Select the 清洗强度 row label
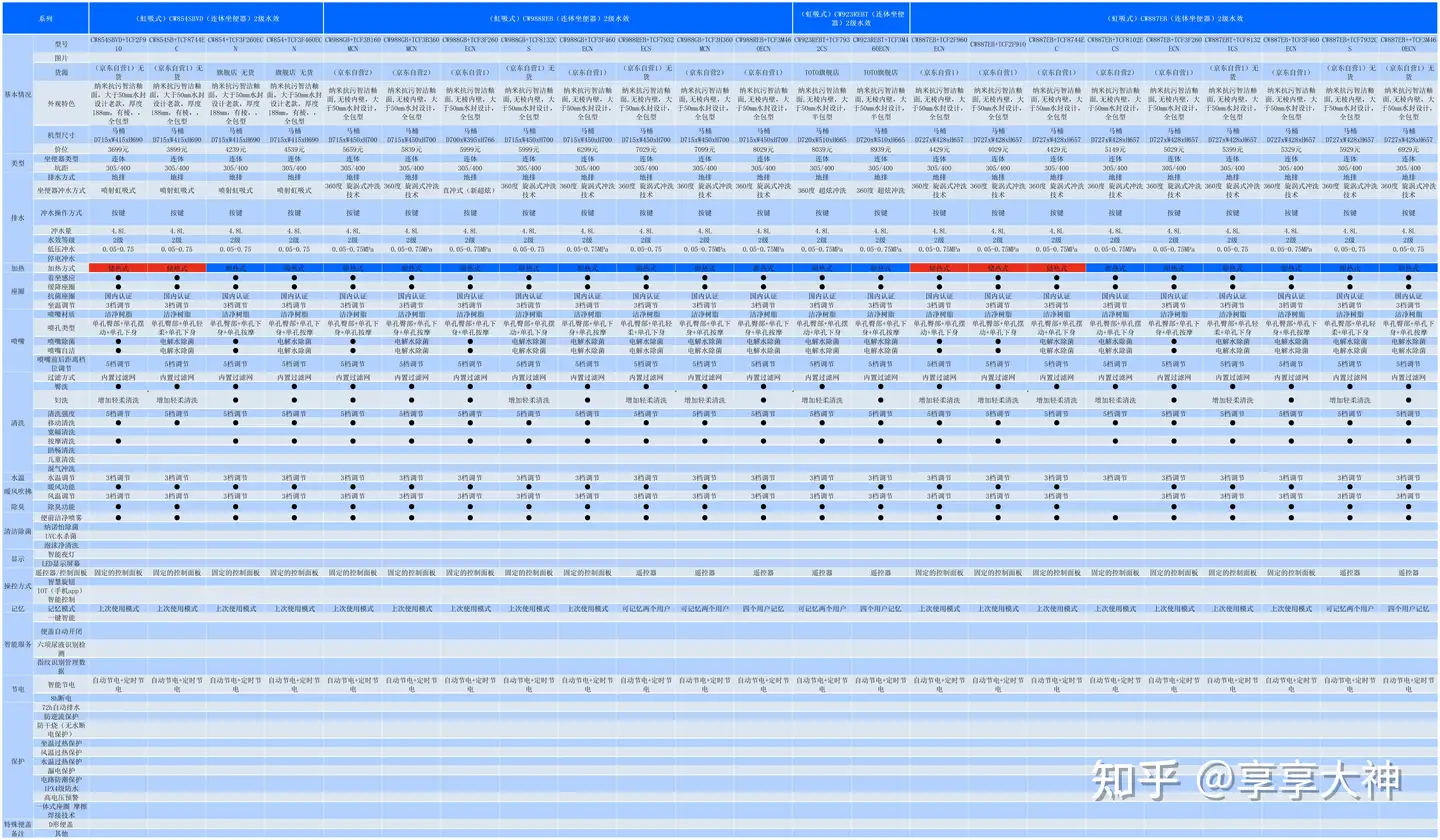The width and height of the screenshot is (1440, 840). click(61, 413)
